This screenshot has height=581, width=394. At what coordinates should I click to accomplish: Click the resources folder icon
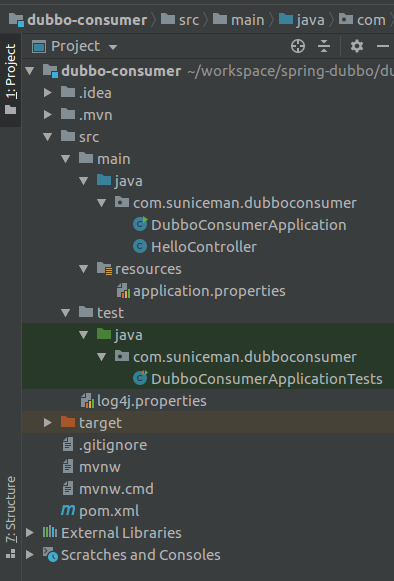pos(104,269)
